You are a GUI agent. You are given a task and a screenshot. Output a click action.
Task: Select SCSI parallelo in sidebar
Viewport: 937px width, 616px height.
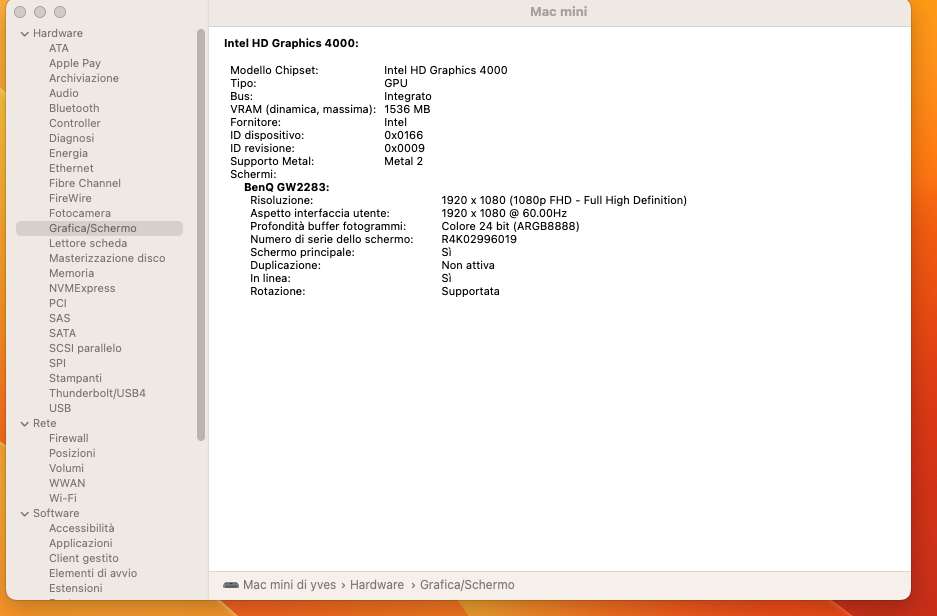pyautogui.click(x=85, y=348)
